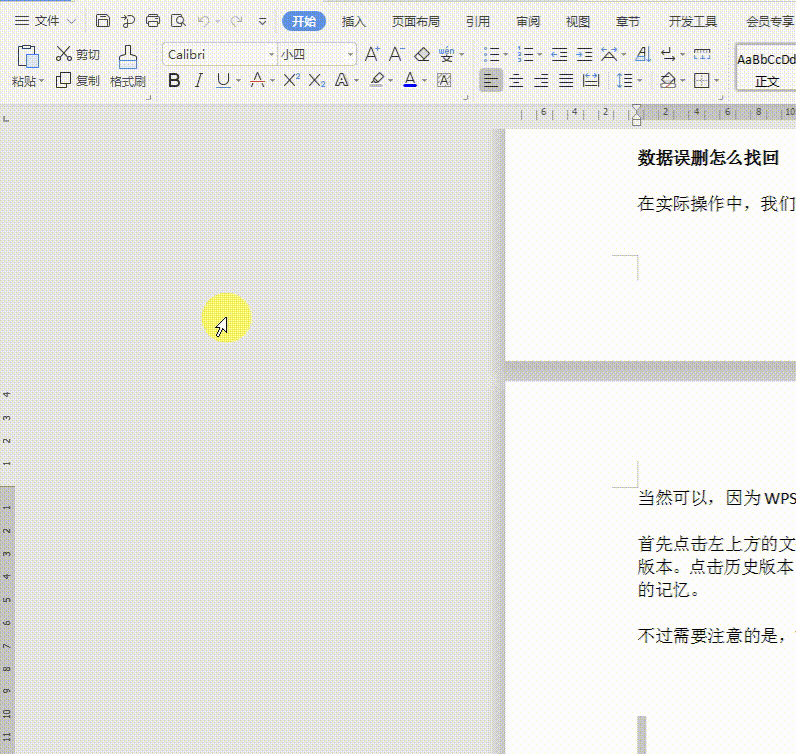The image size is (796, 754).
Task: Select Center paragraph alignment
Action: point(516,80)
